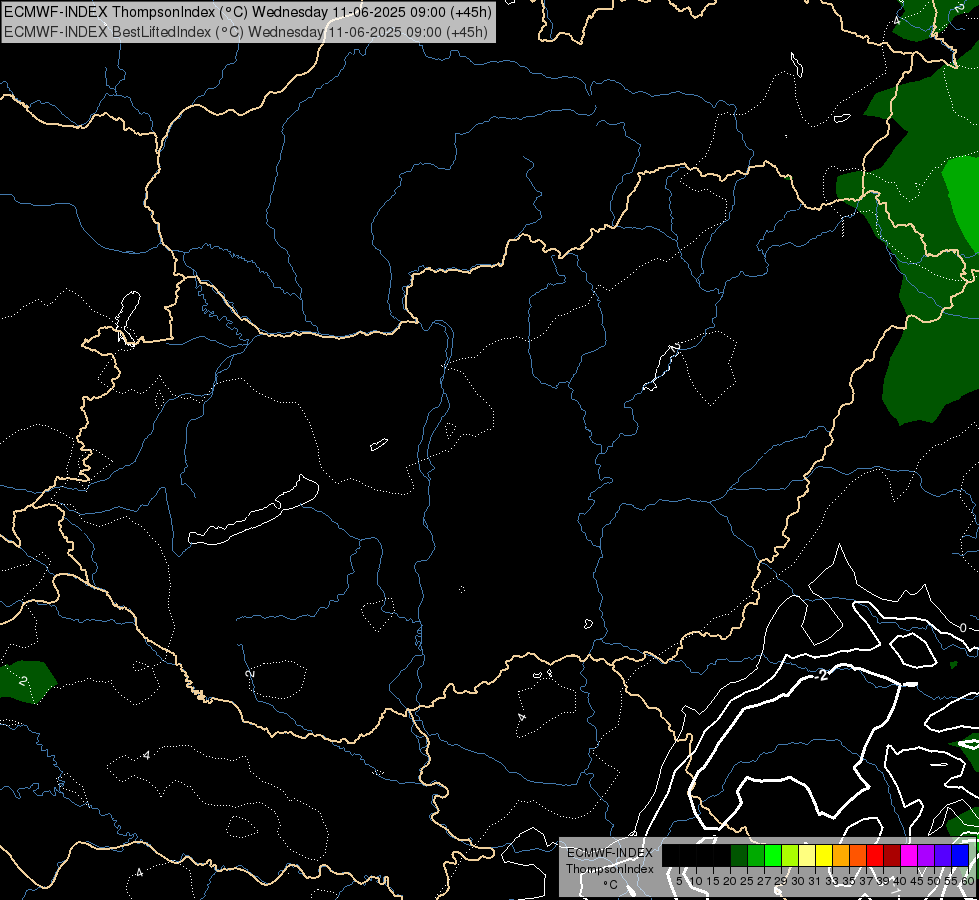Click the legend tick value 30
Viewport: 979px width, 900px height.
[799, 881]
